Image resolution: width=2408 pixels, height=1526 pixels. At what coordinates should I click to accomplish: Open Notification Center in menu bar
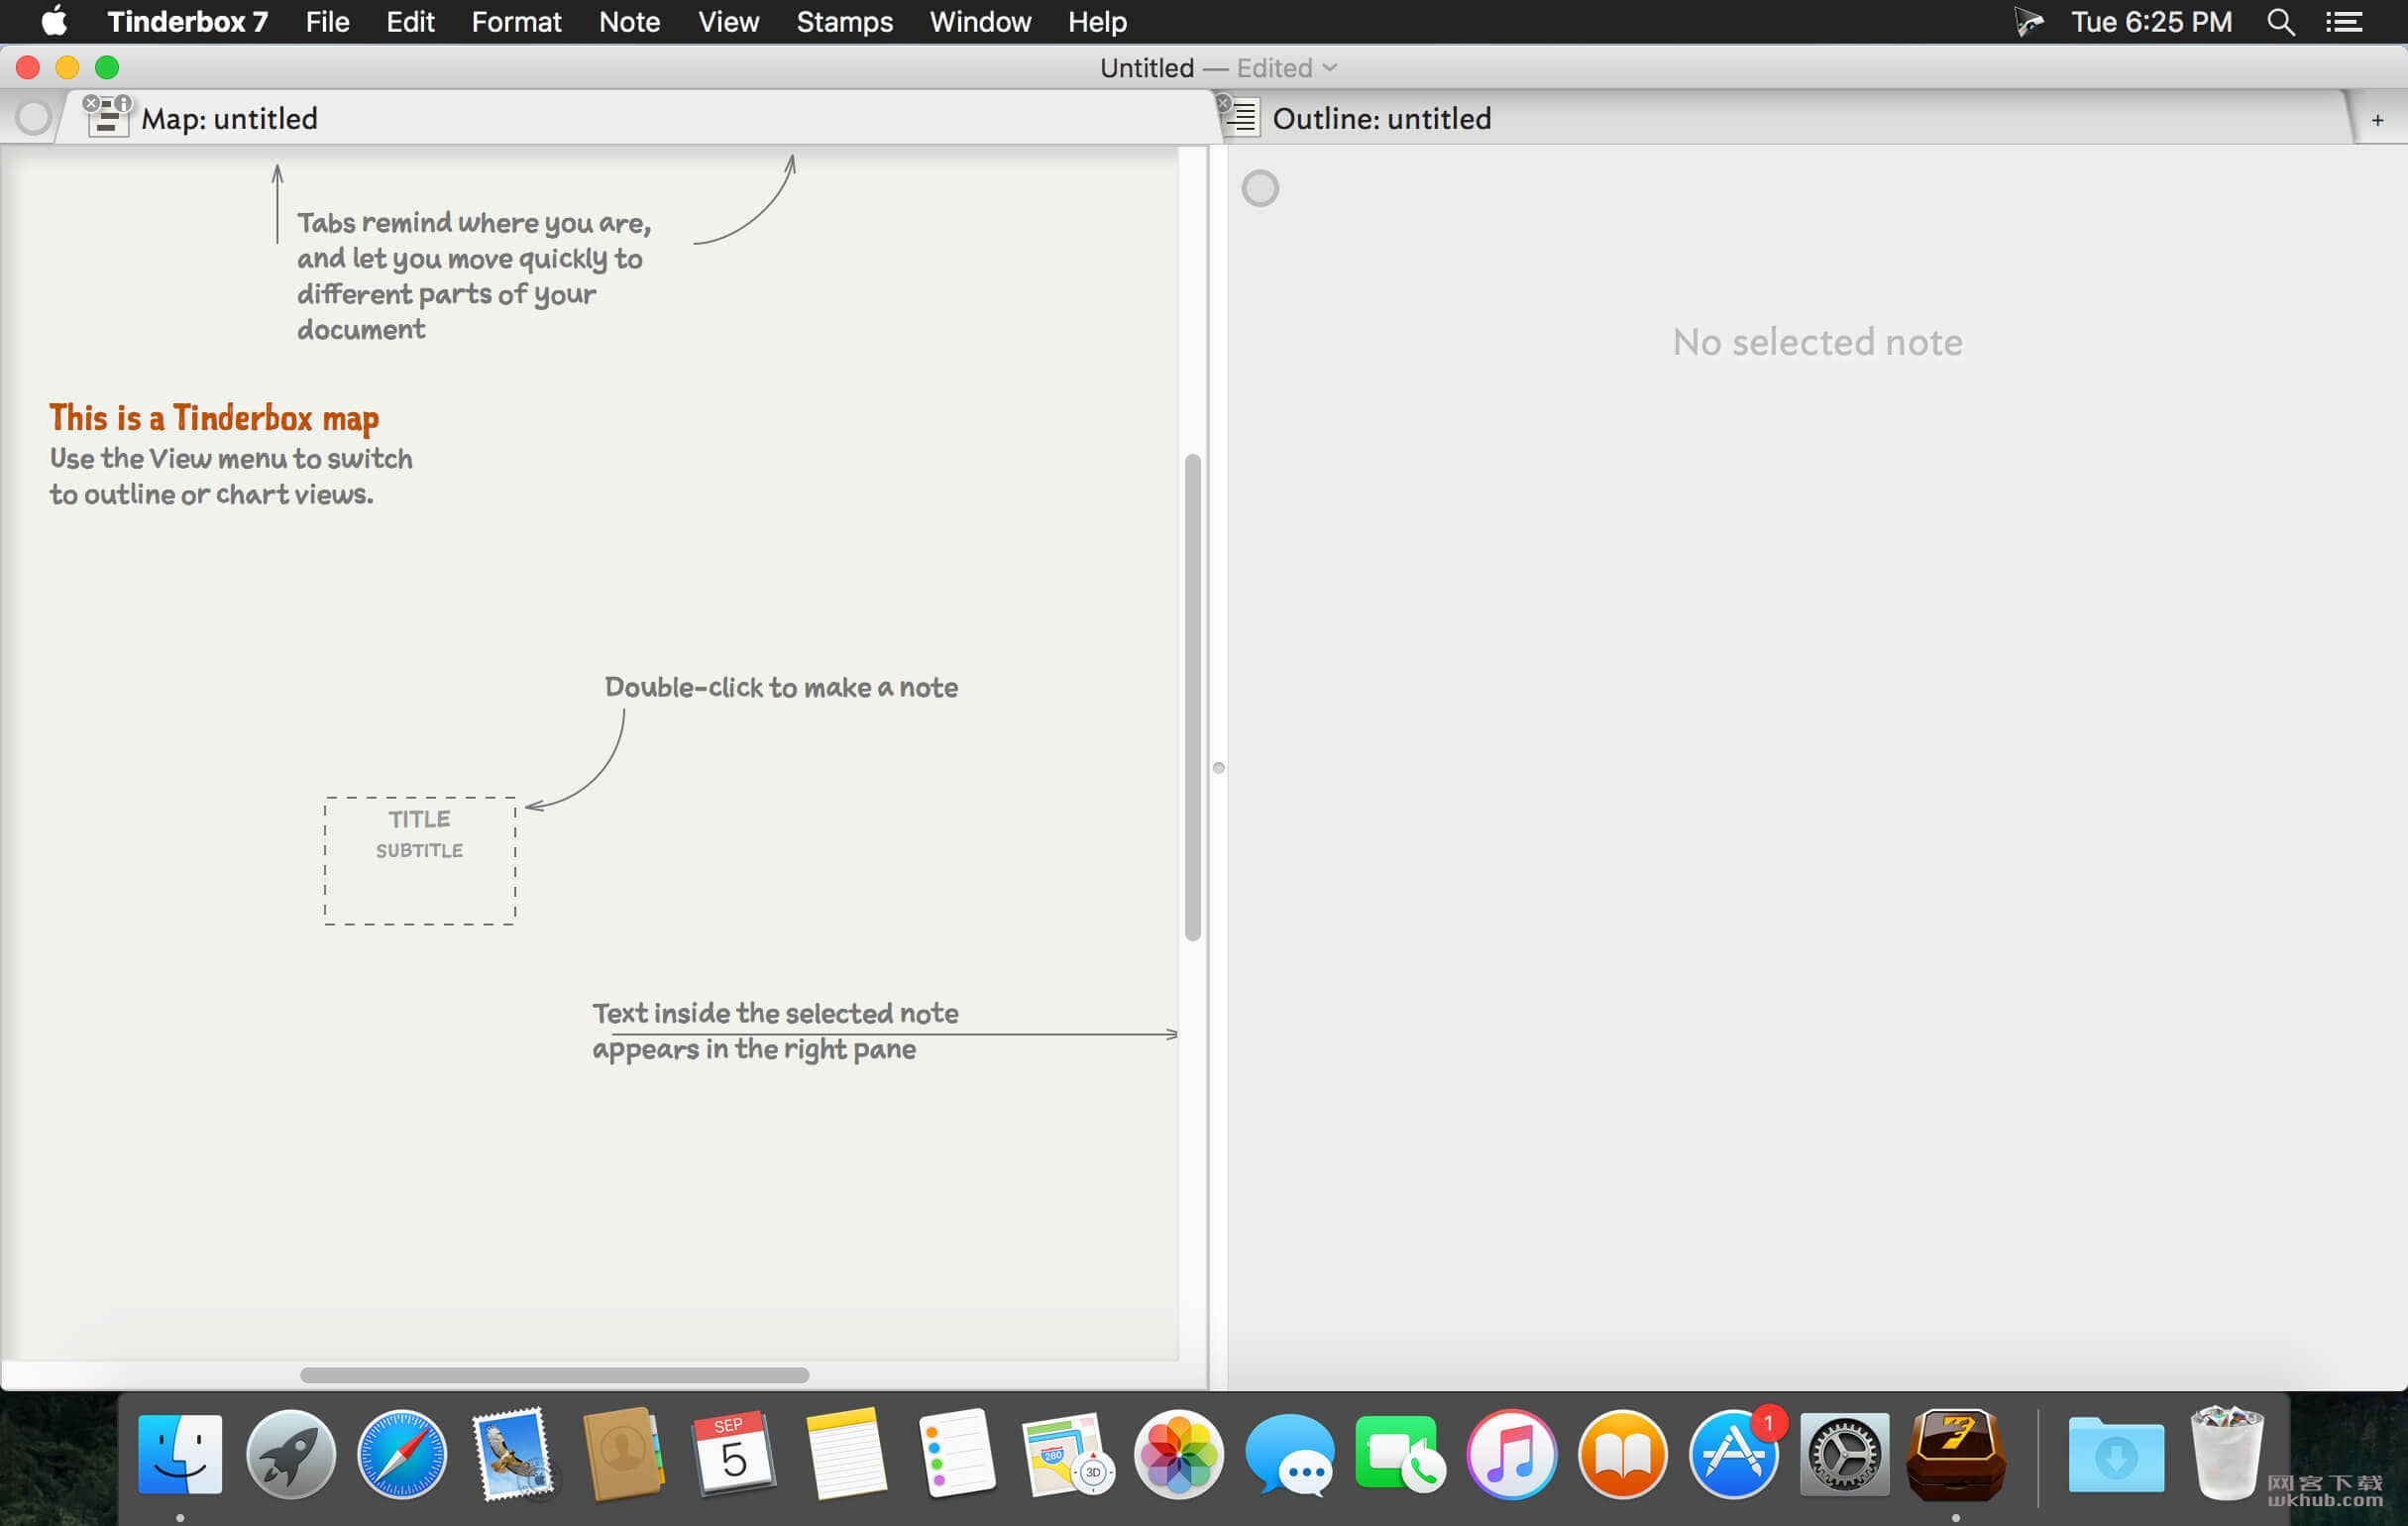[2344, 21]
